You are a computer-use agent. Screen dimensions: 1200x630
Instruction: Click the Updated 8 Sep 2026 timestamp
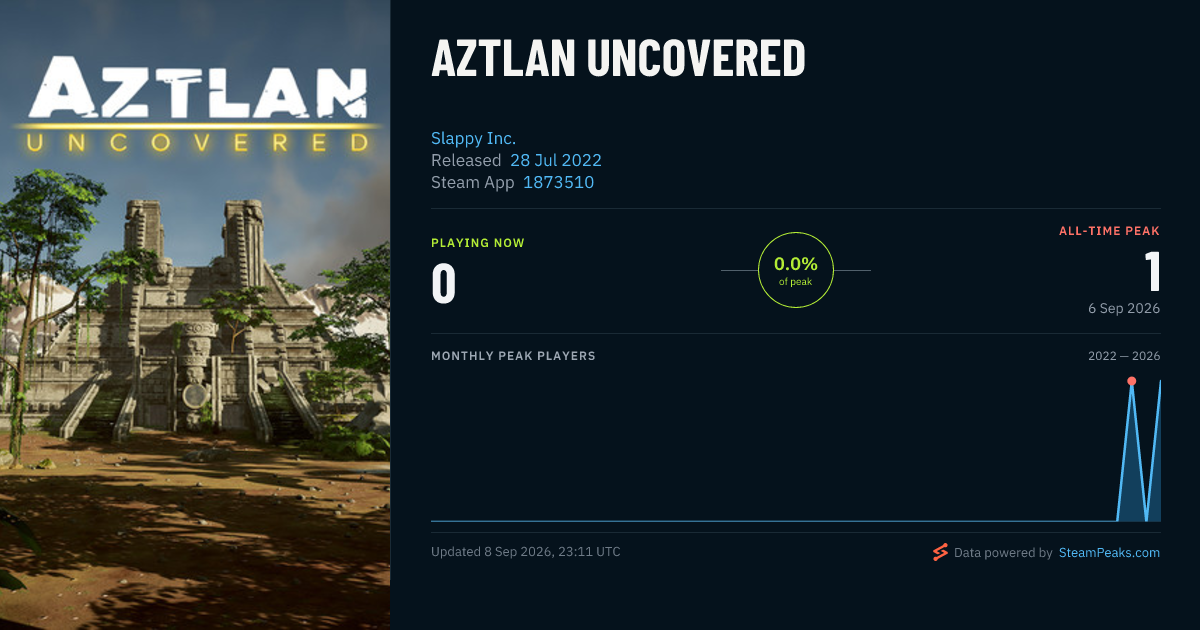(x=526, y=551)
